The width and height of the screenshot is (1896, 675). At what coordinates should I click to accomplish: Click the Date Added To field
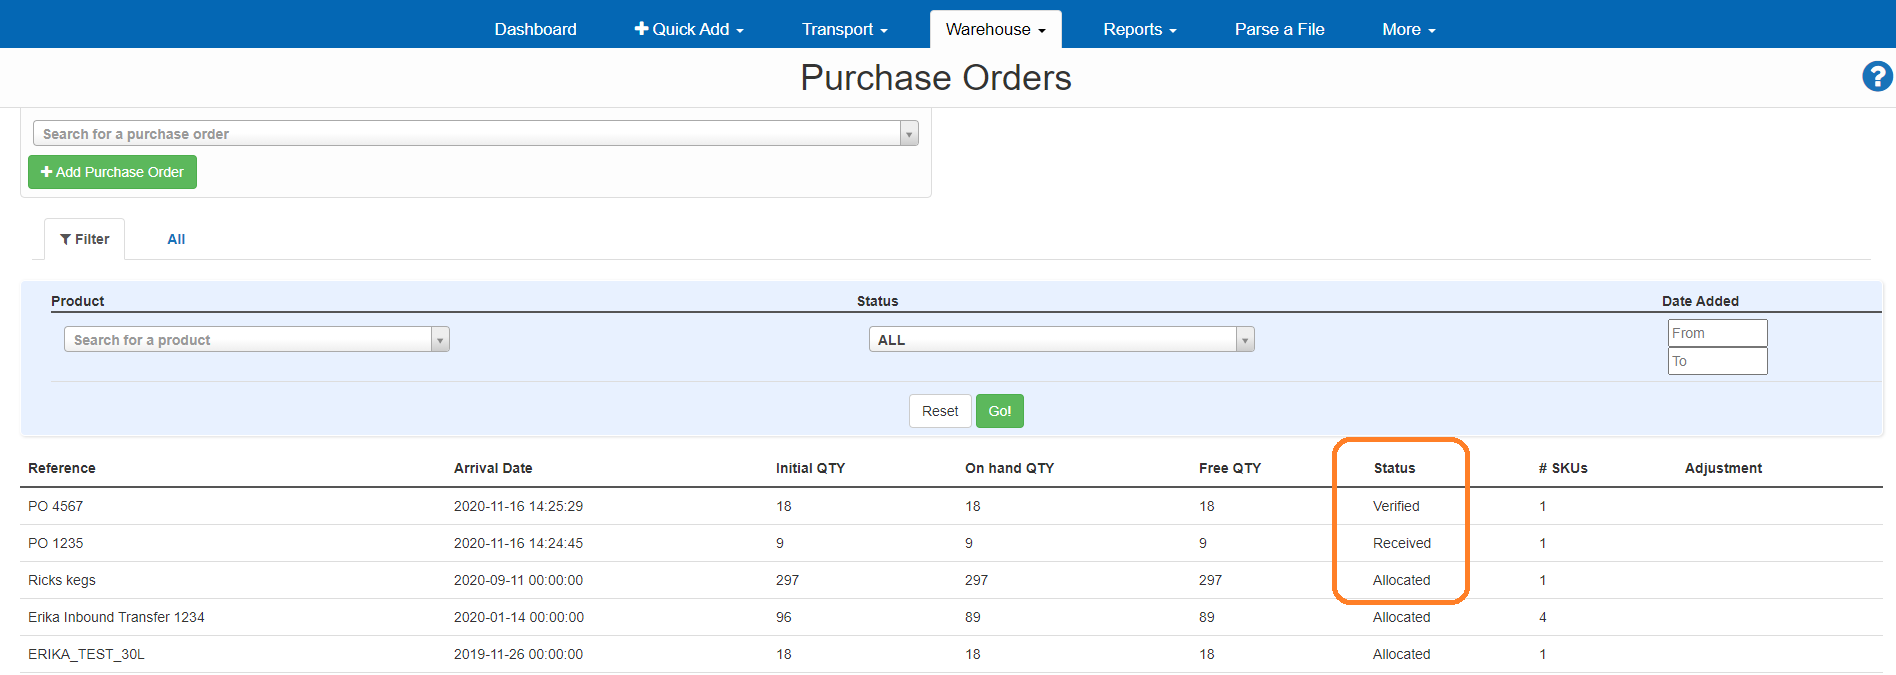pos(1717,361)
